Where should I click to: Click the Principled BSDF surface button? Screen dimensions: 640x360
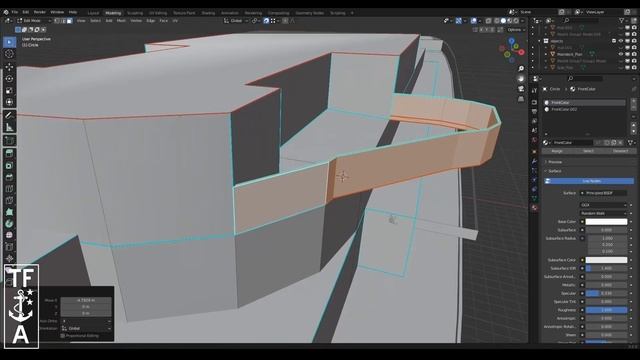[603, 193]
